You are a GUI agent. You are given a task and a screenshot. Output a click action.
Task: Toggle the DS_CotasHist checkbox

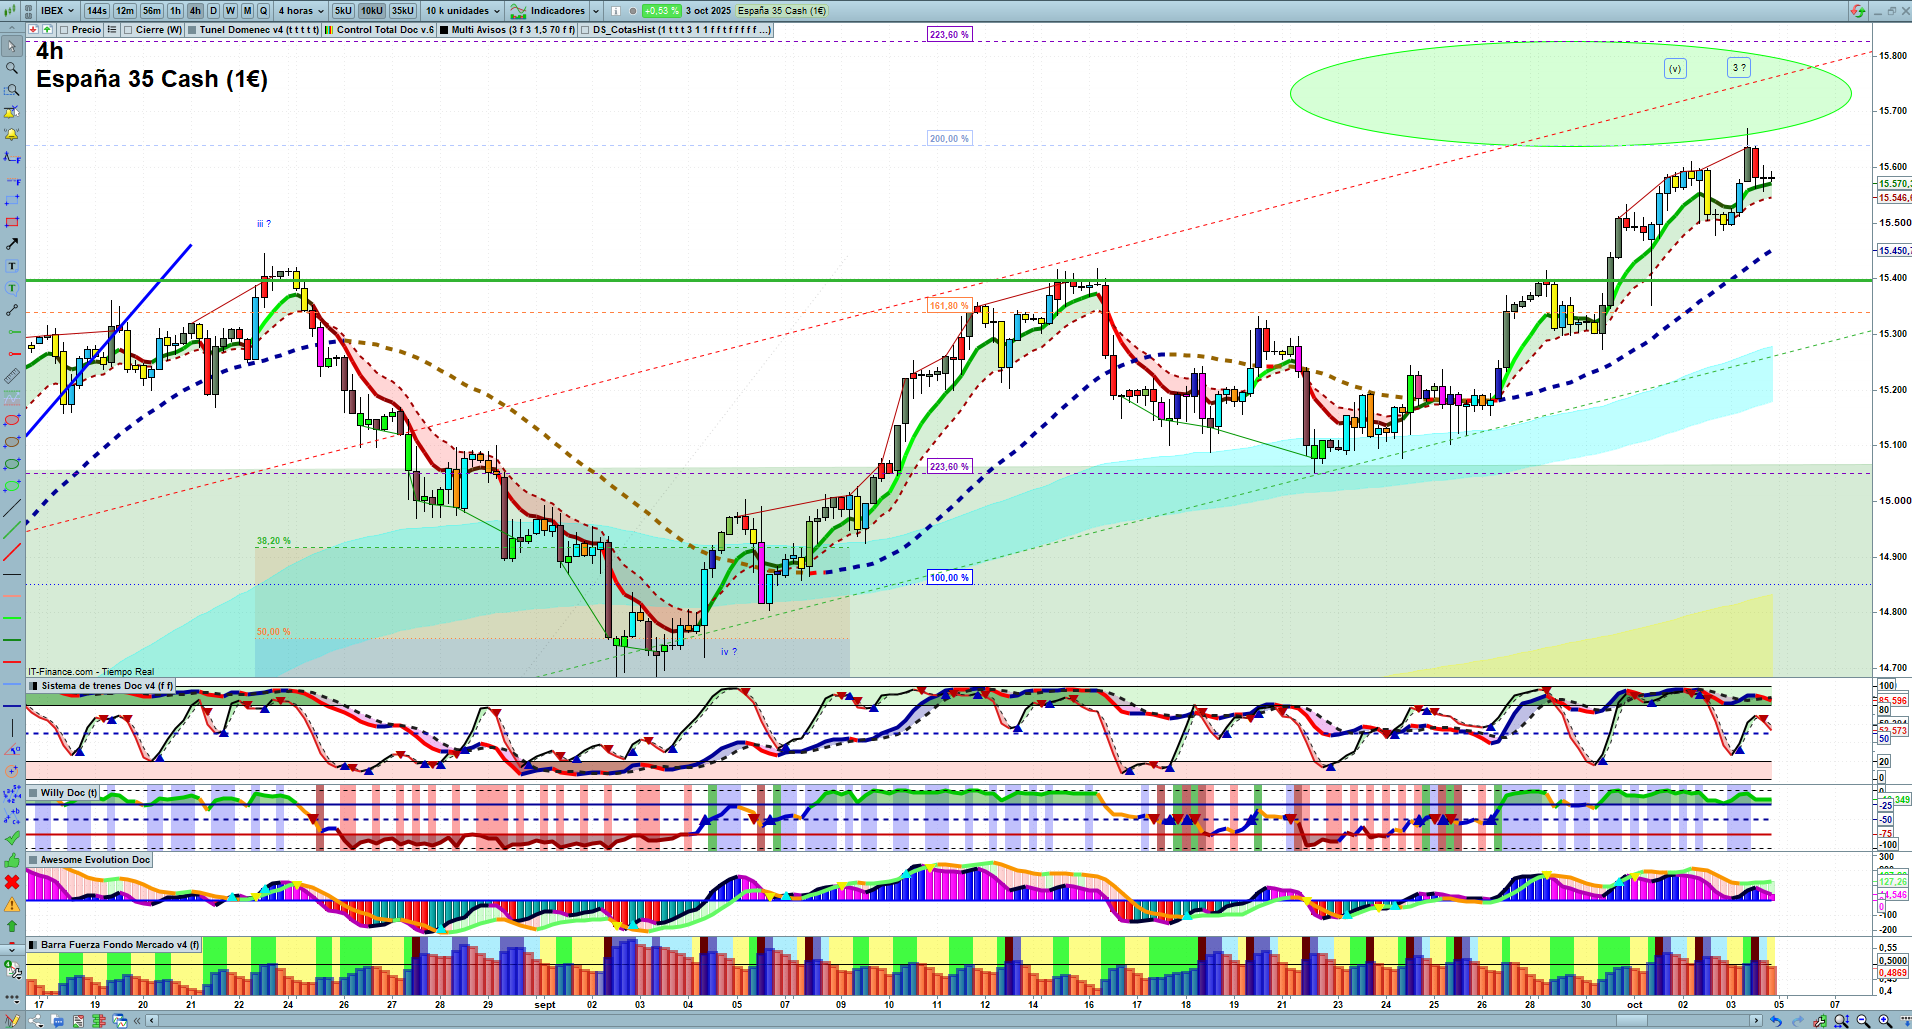(x=585, y=30)
